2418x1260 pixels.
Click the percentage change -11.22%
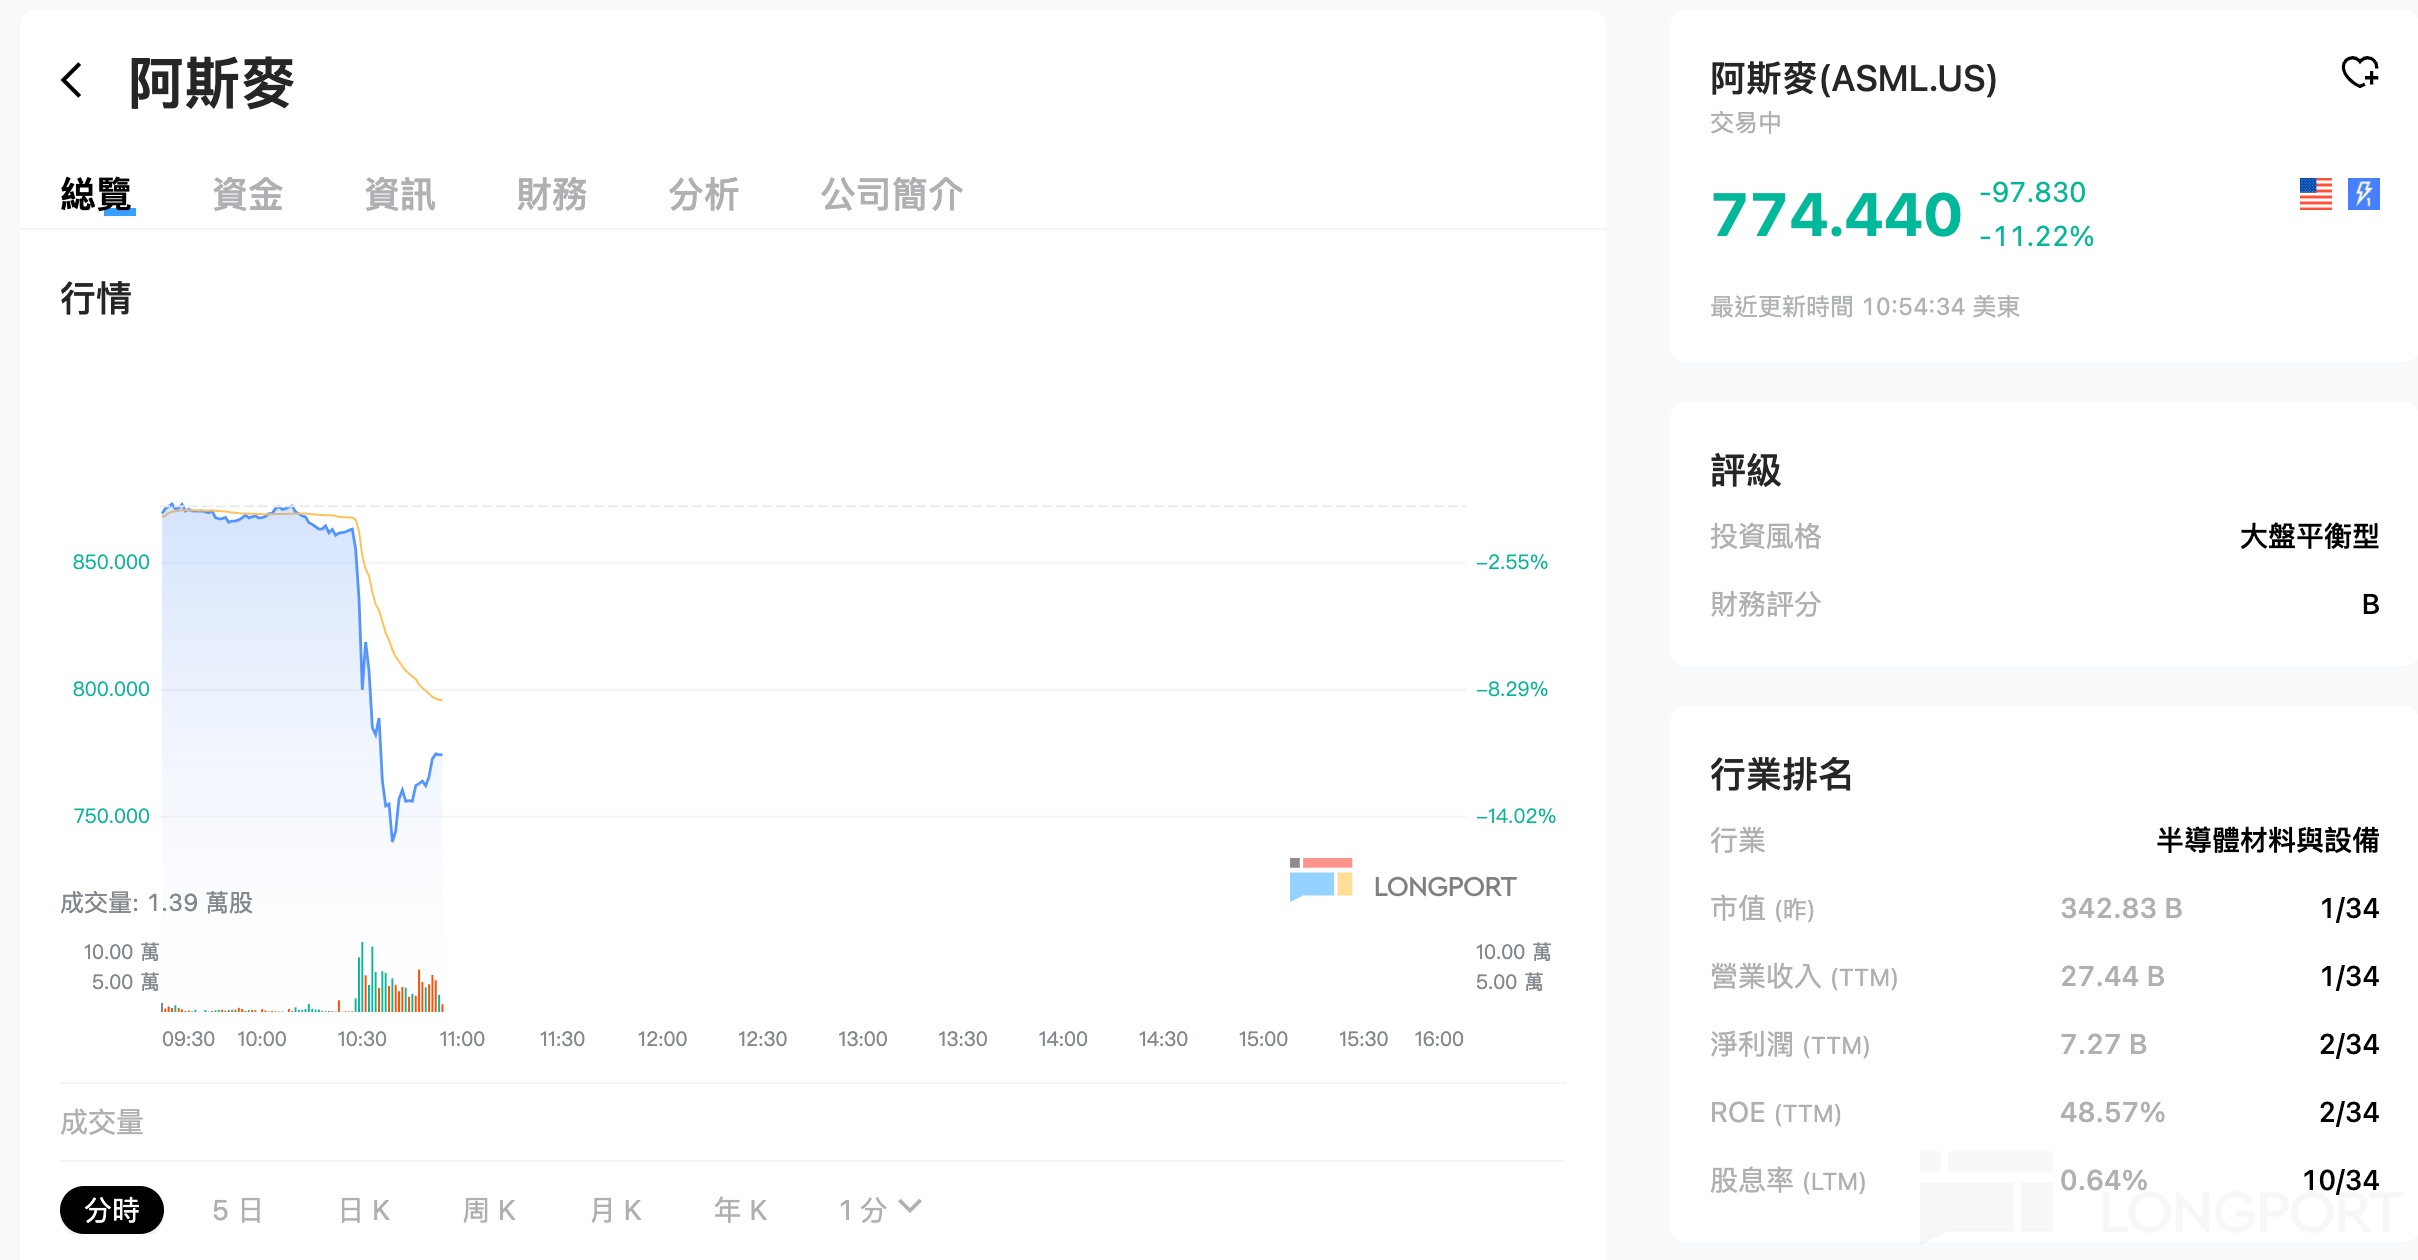(2037, 236)
